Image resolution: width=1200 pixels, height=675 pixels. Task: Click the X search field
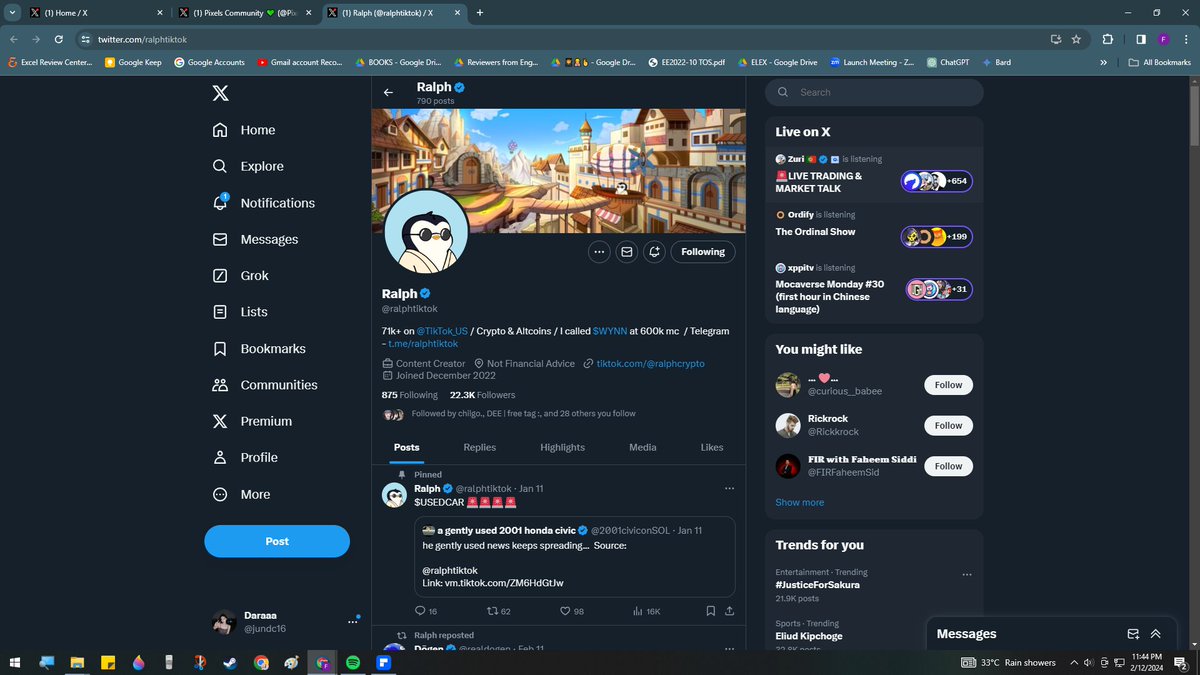click(x=875, y=92)
